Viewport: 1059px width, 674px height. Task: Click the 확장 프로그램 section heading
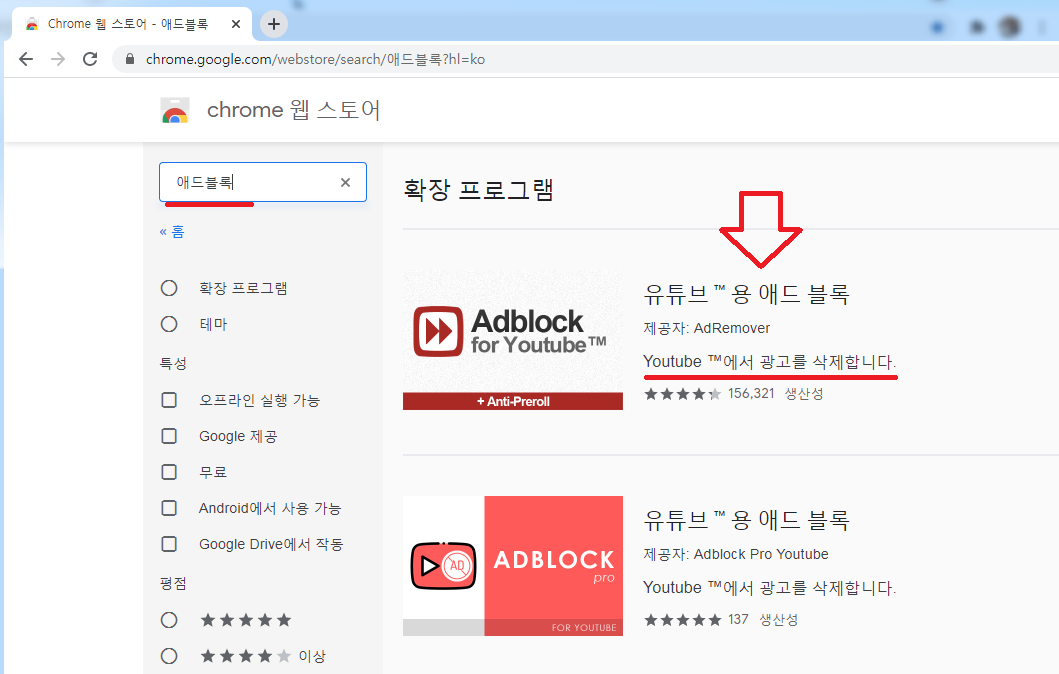478,190
